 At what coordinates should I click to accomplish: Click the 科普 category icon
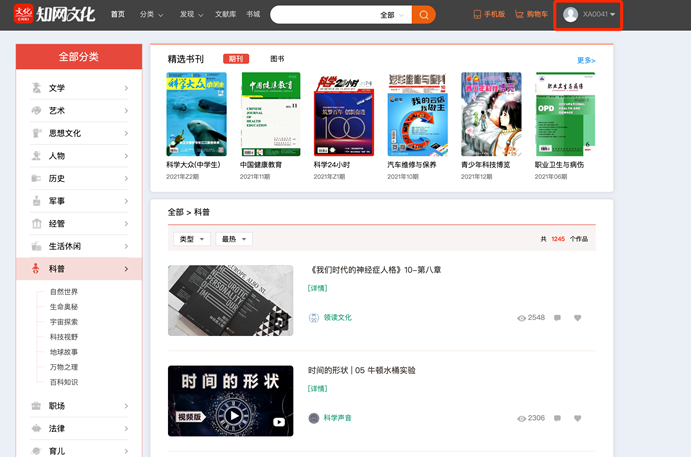[36, 268]
